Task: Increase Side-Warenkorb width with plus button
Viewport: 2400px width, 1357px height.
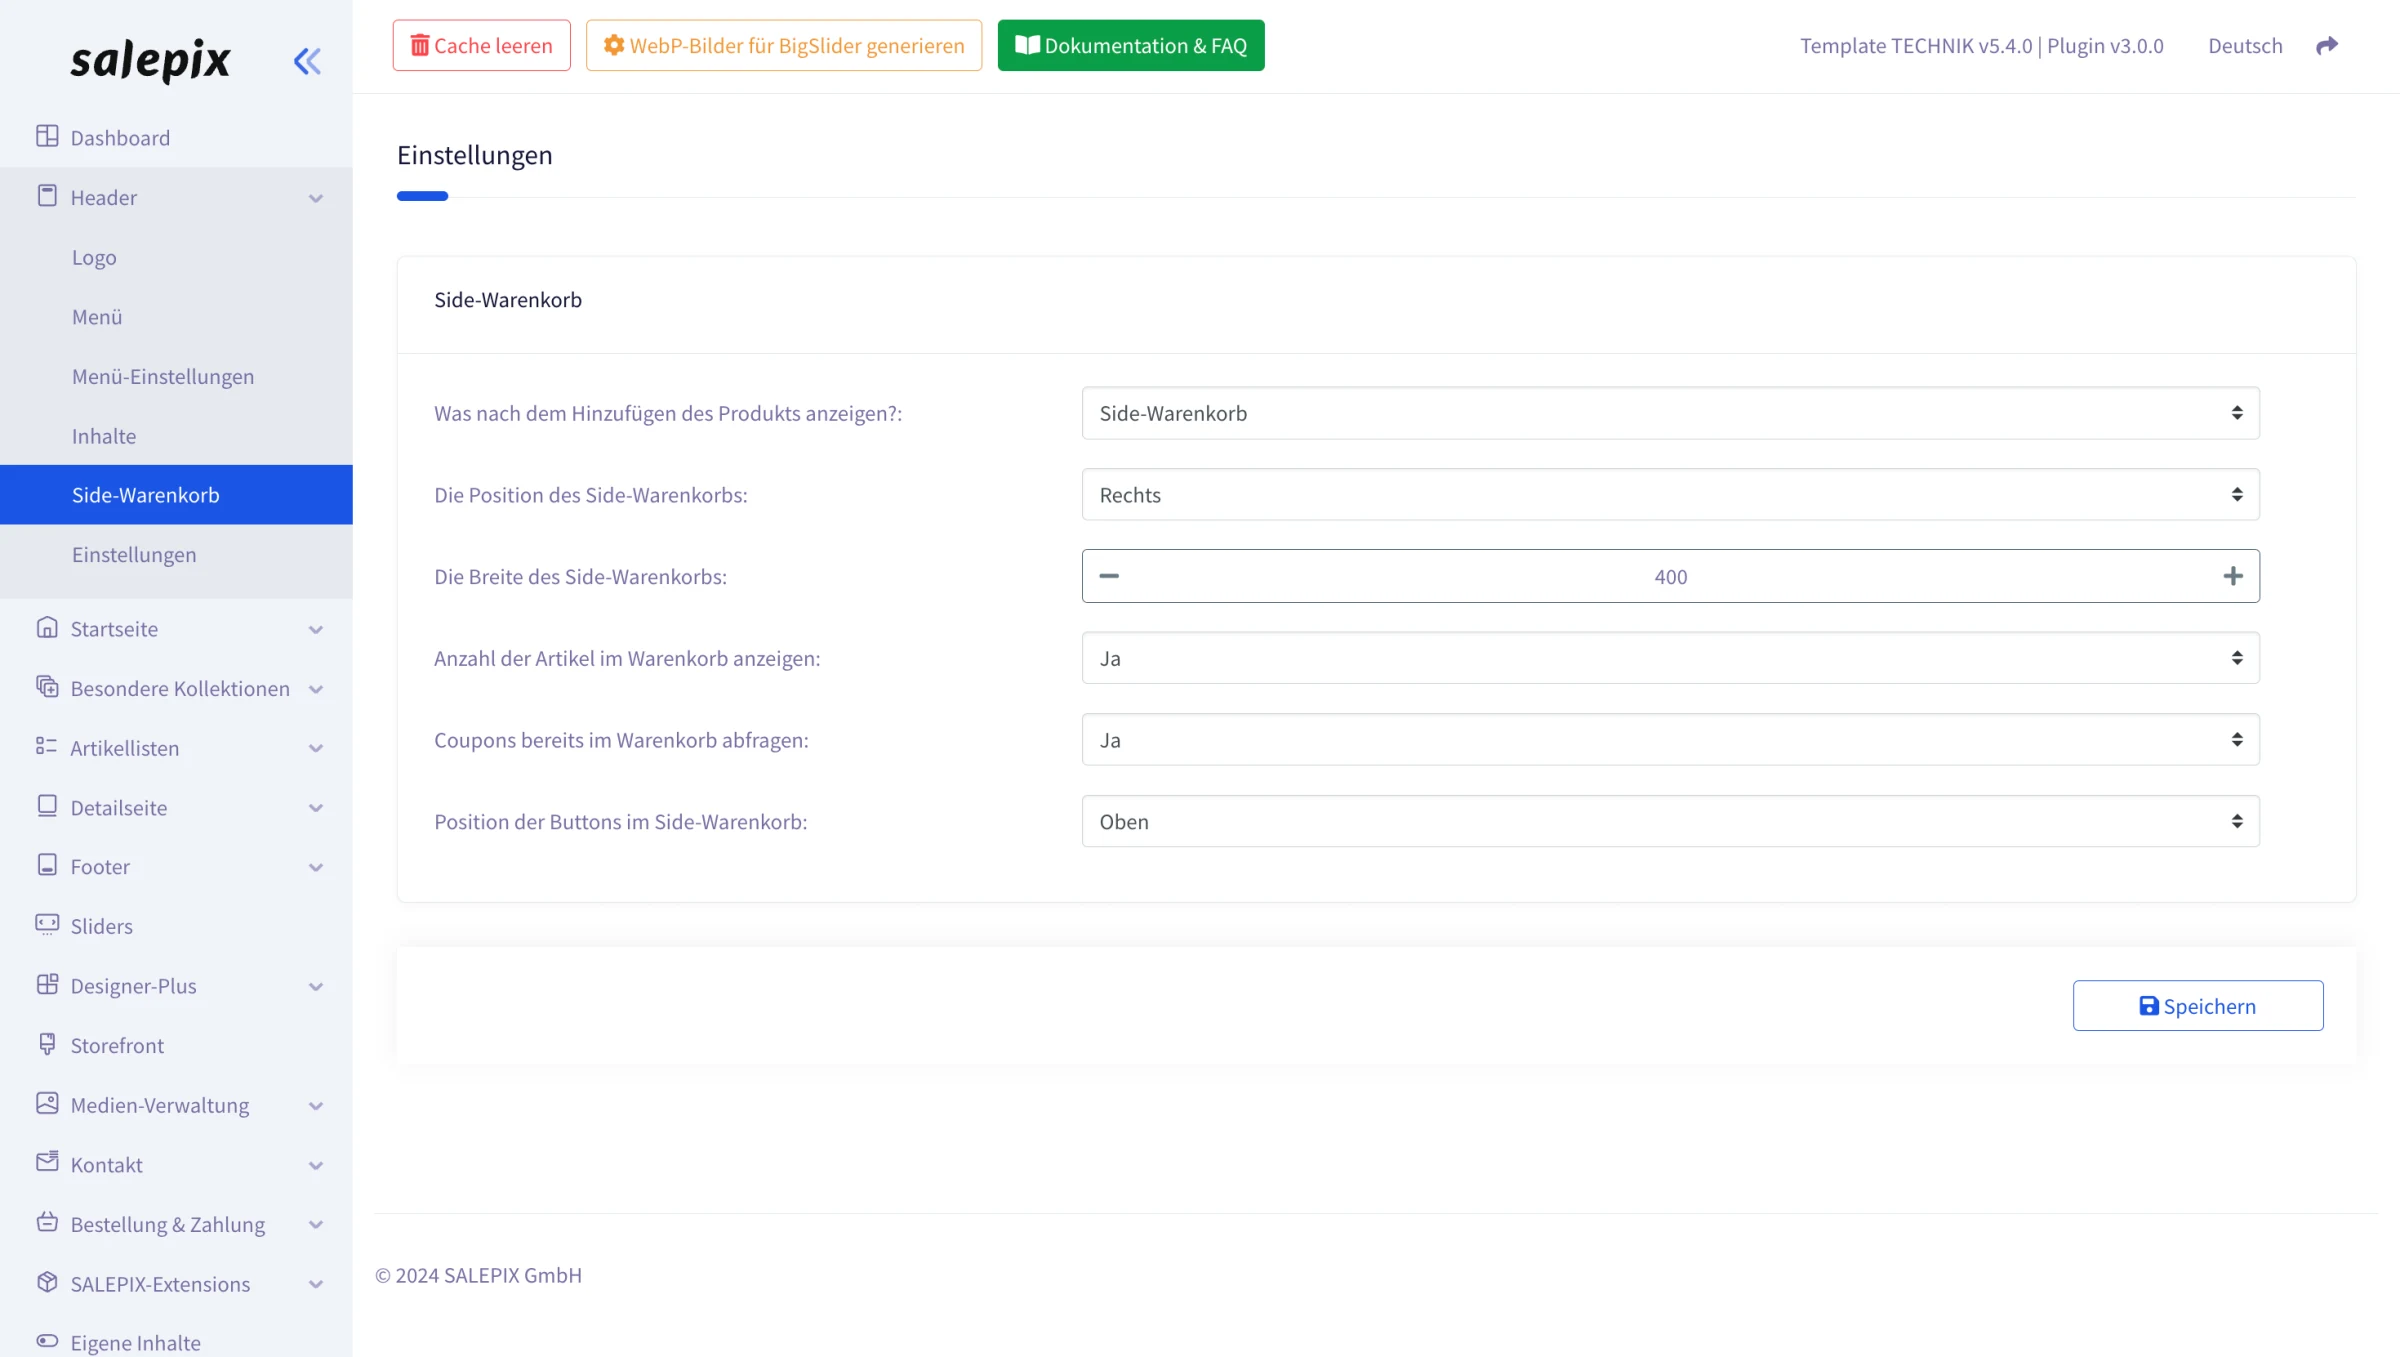Action: tap(2233, 576)
